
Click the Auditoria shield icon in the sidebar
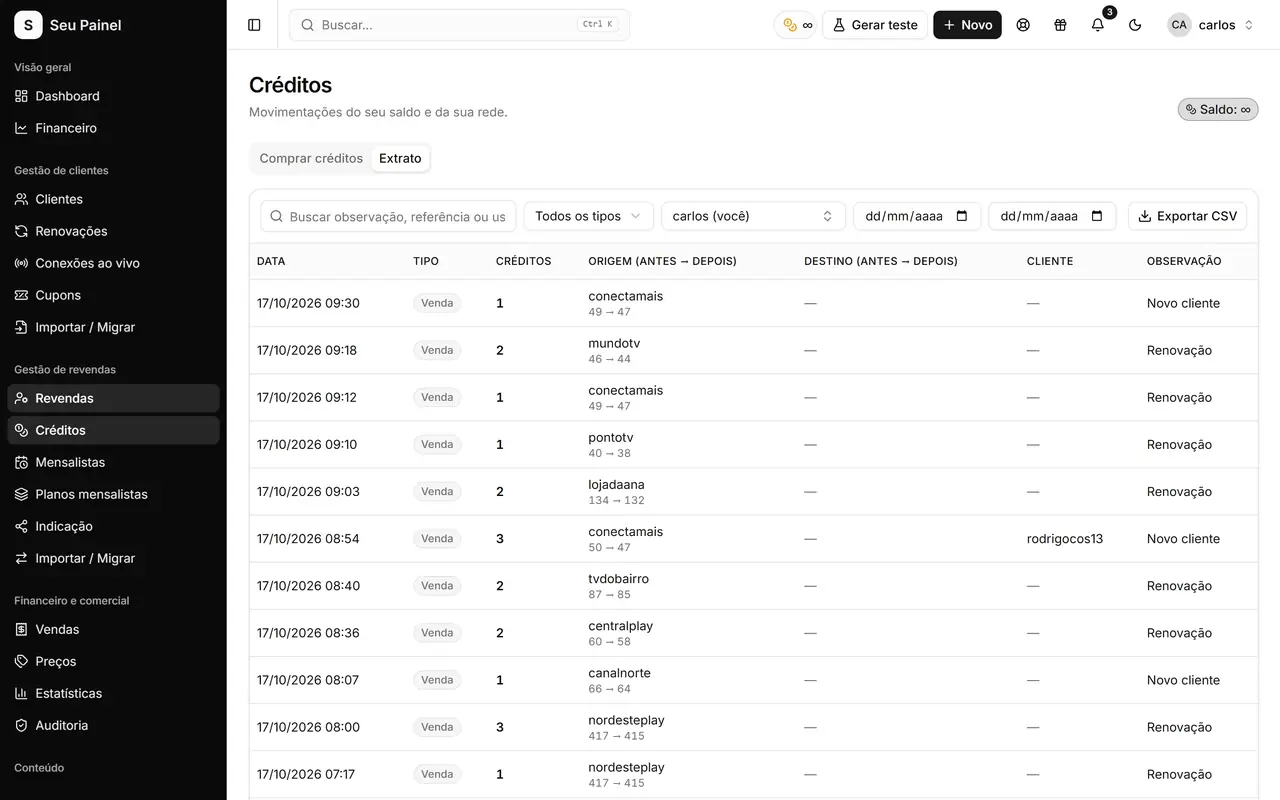(x=21, y=725)
